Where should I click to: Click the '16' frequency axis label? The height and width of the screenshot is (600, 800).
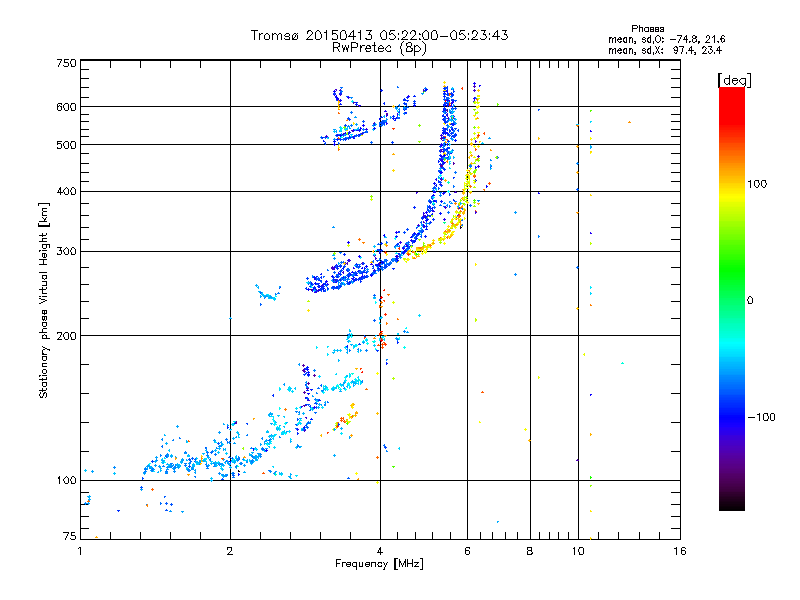click(680, 551)
